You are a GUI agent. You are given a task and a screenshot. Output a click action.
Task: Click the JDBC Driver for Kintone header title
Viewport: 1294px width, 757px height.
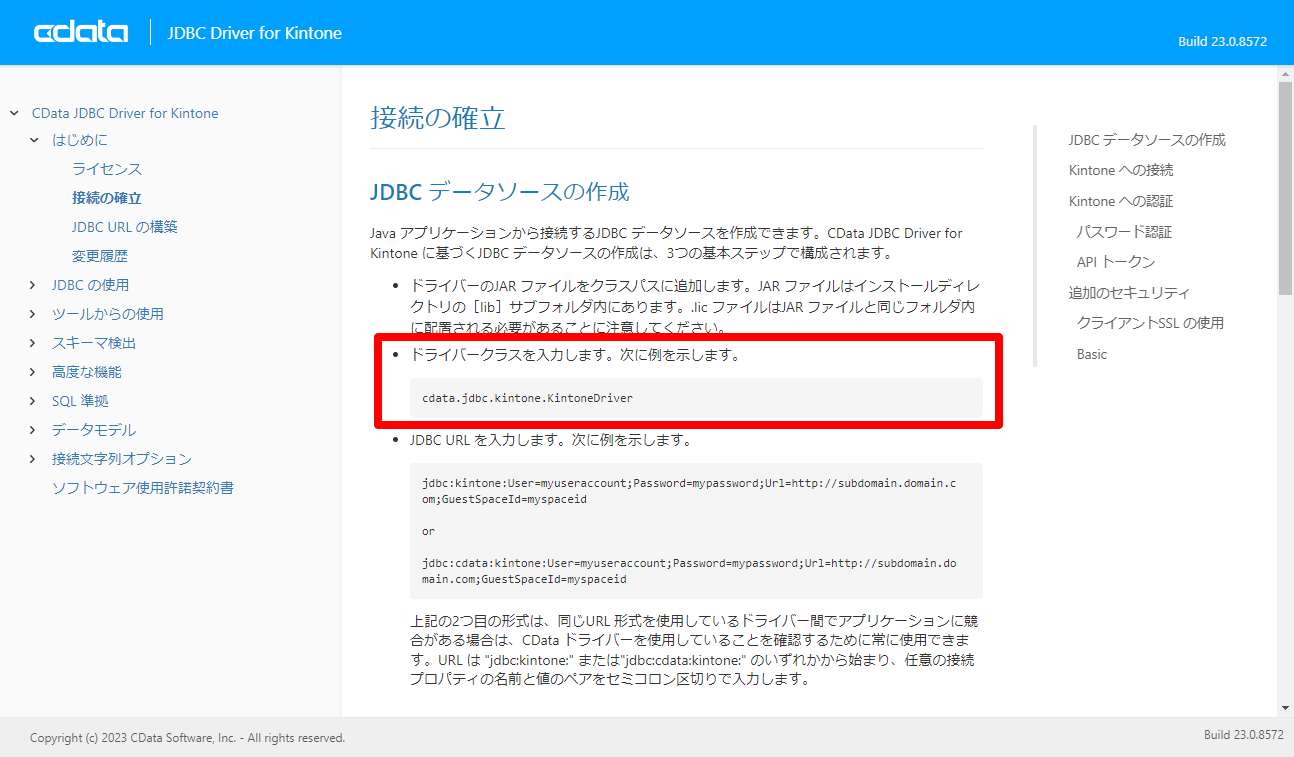tap(255, 33)
